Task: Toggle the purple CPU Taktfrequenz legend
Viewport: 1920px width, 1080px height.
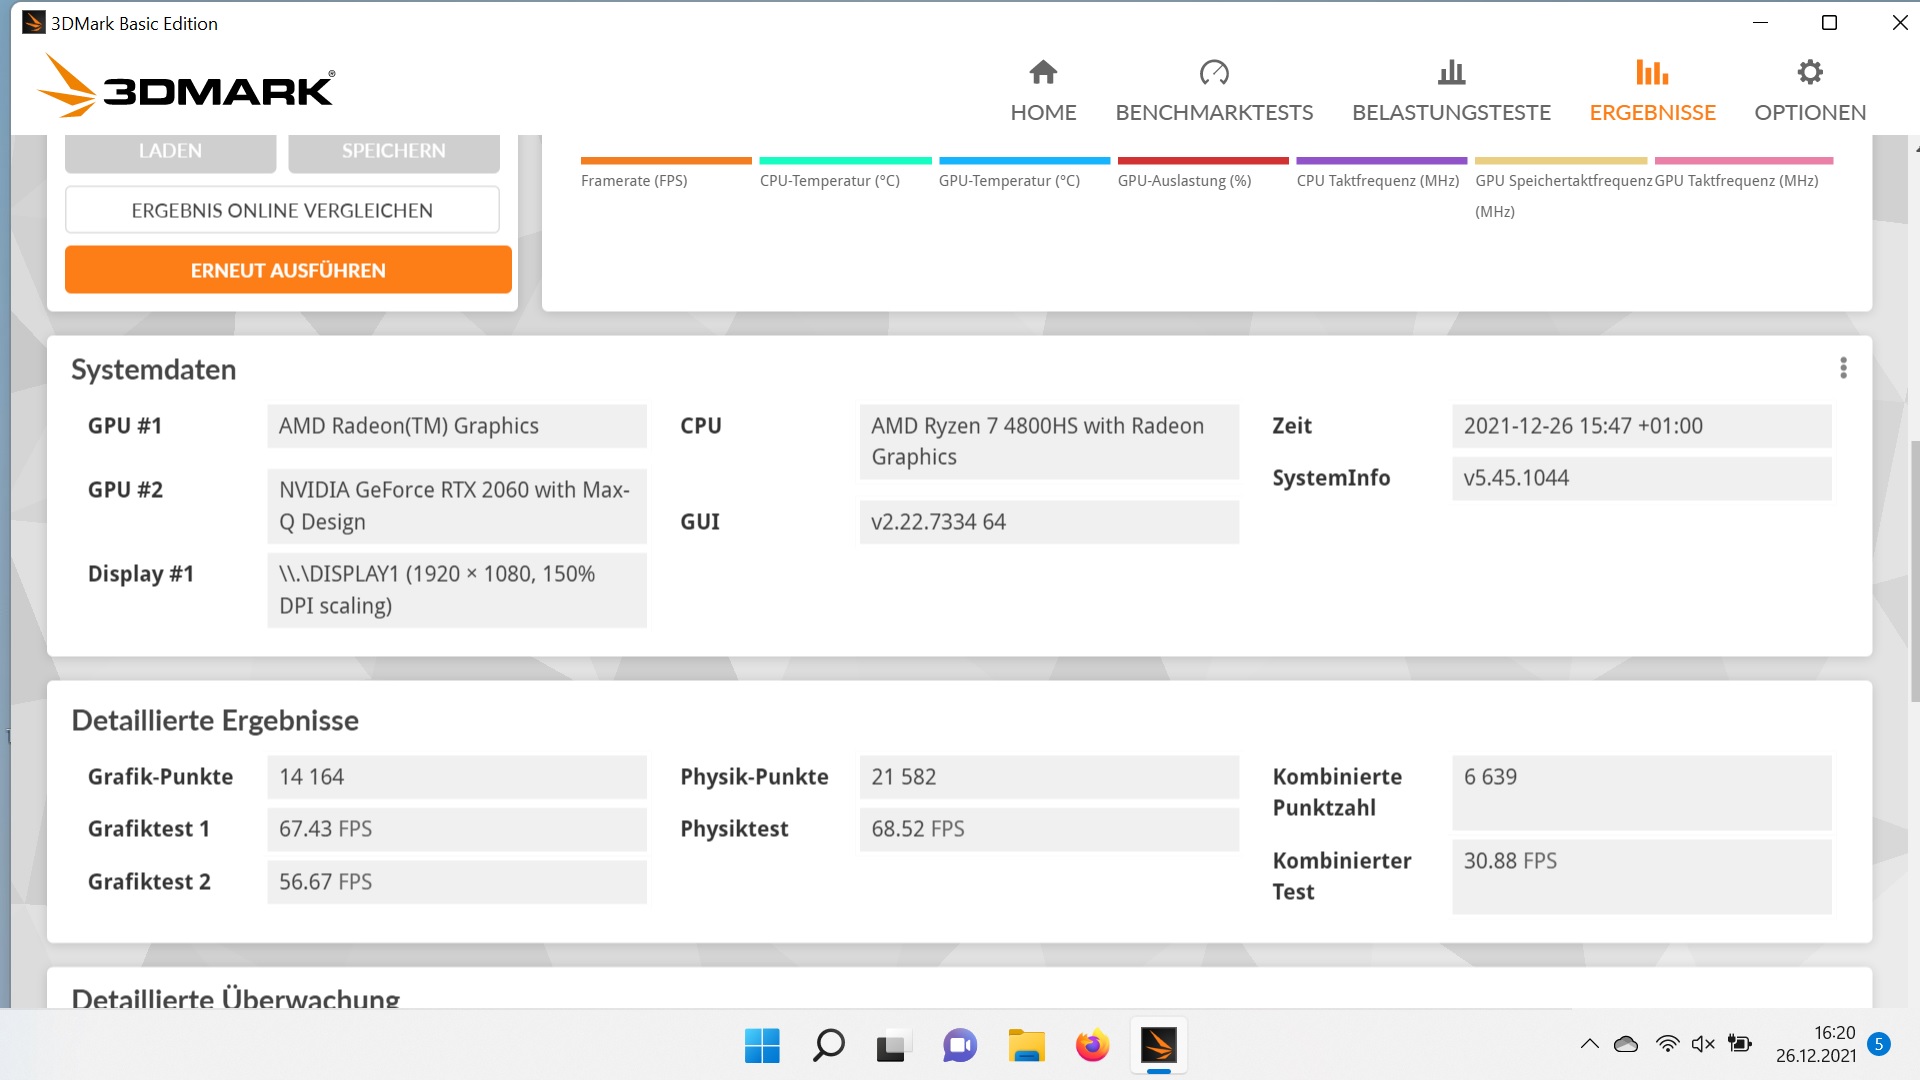Action: click(1381, 173)
